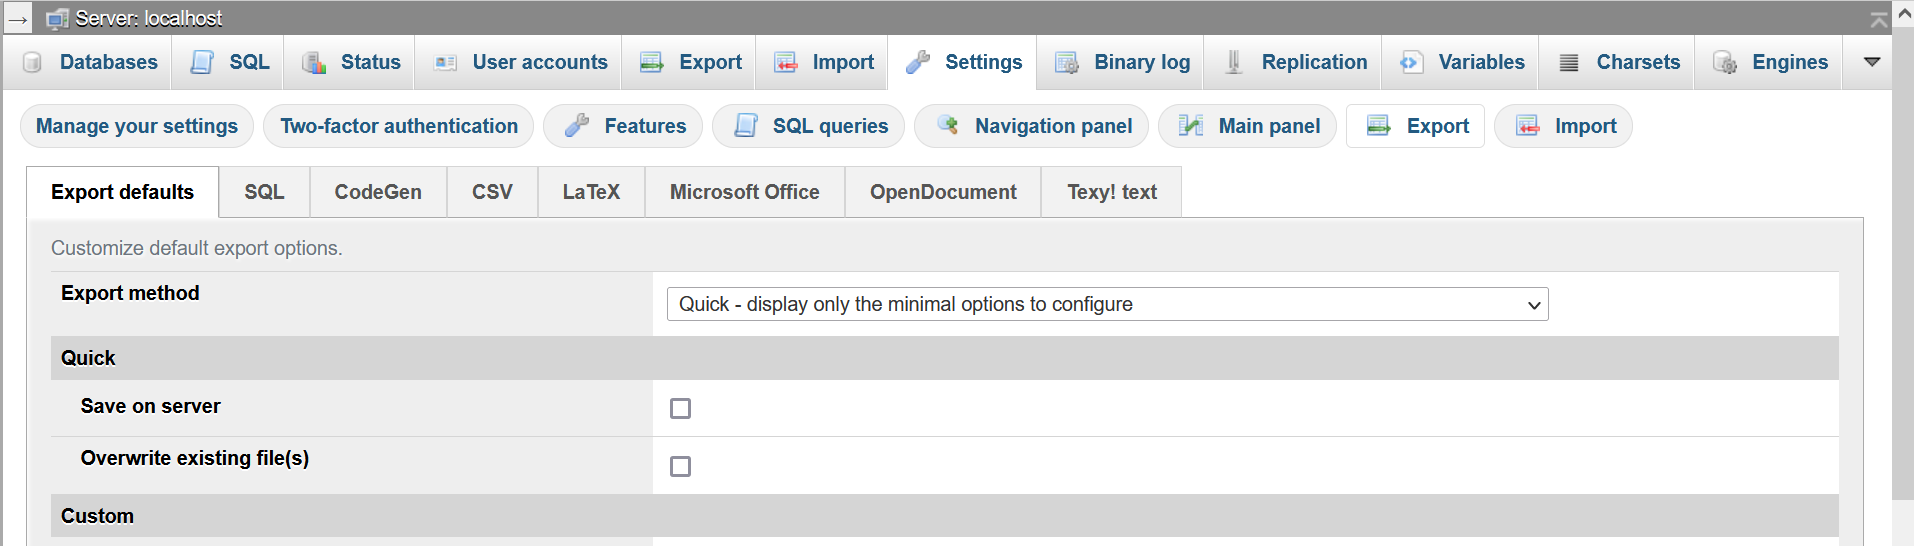Click the User accounts icon
This screenshot has height=546, width=1914.
click(x=445, y=62)
